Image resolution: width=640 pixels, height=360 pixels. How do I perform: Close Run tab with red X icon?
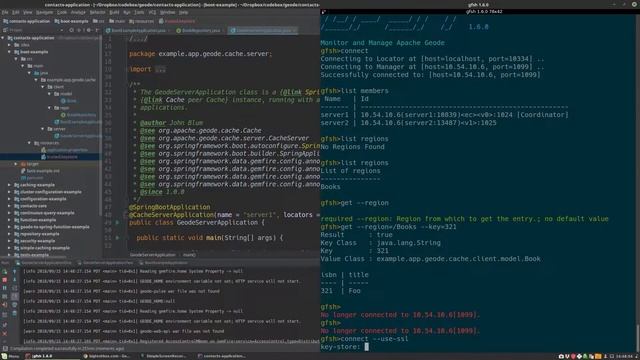4,333
